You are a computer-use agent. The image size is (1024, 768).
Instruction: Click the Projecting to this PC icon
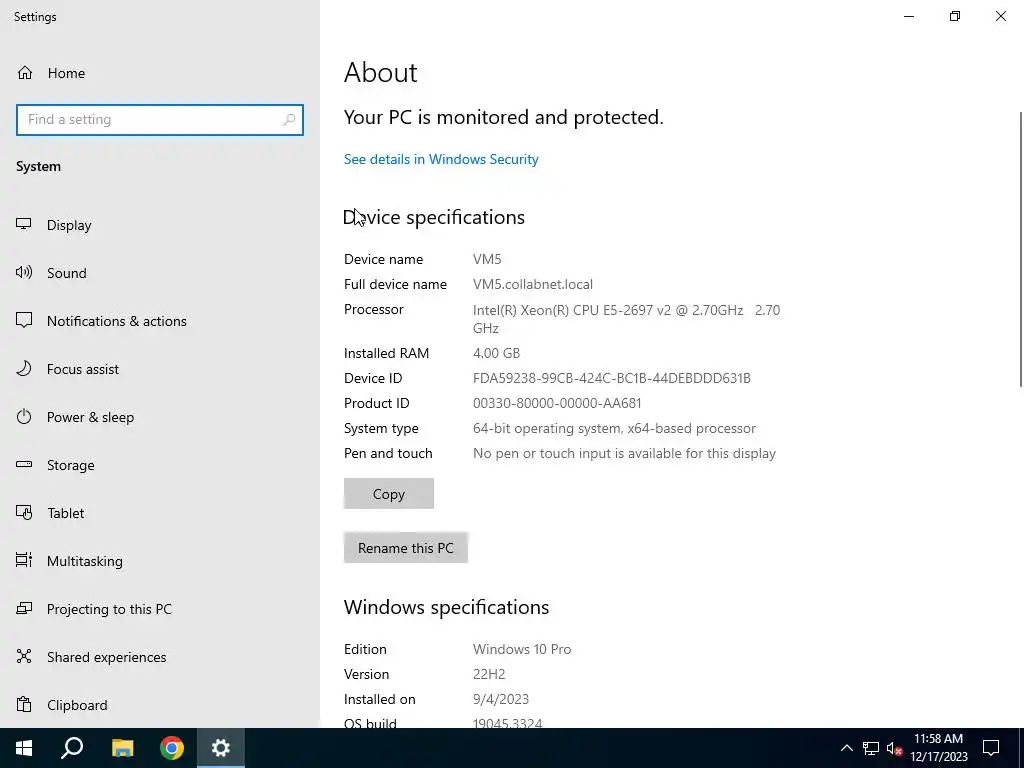click(24, 609)
